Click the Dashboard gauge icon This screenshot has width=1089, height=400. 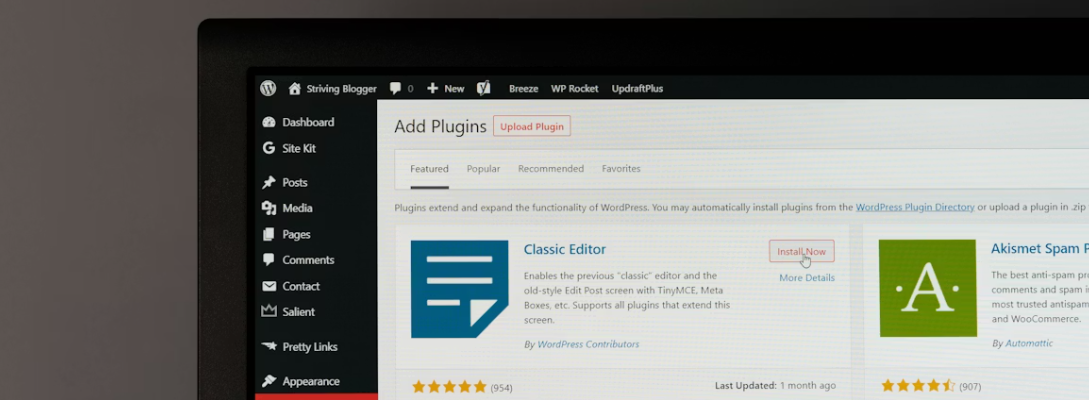[x=269, y=122]
